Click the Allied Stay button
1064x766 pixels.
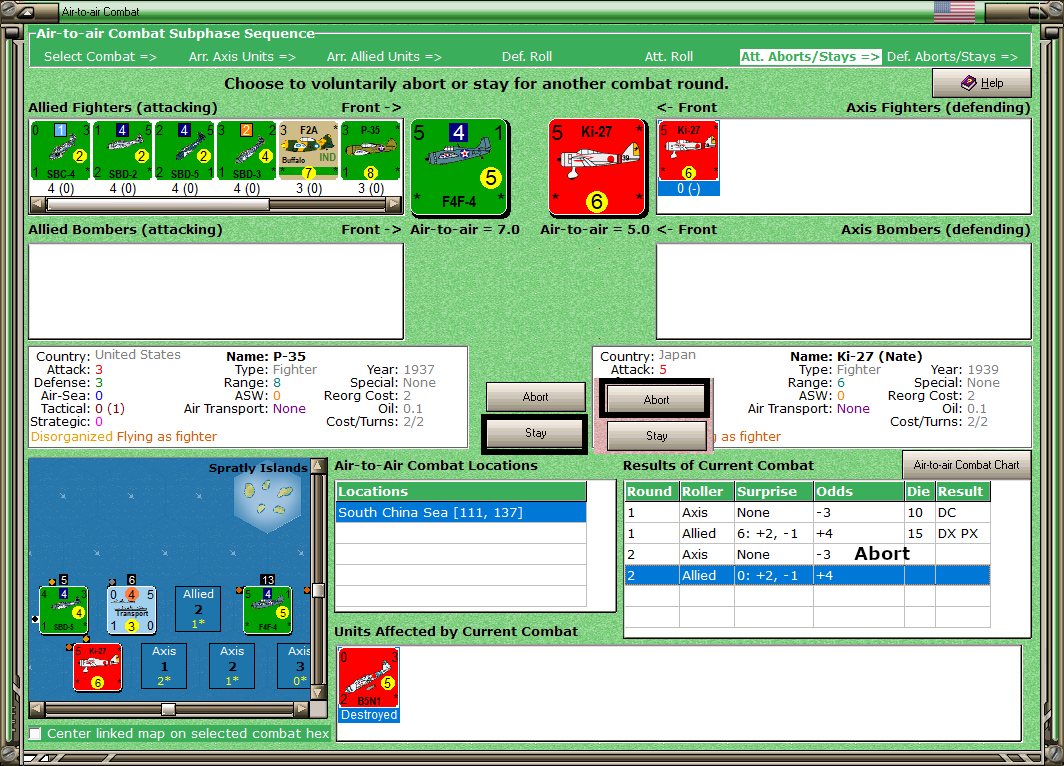pyautogui.click(x=535, y=433)
